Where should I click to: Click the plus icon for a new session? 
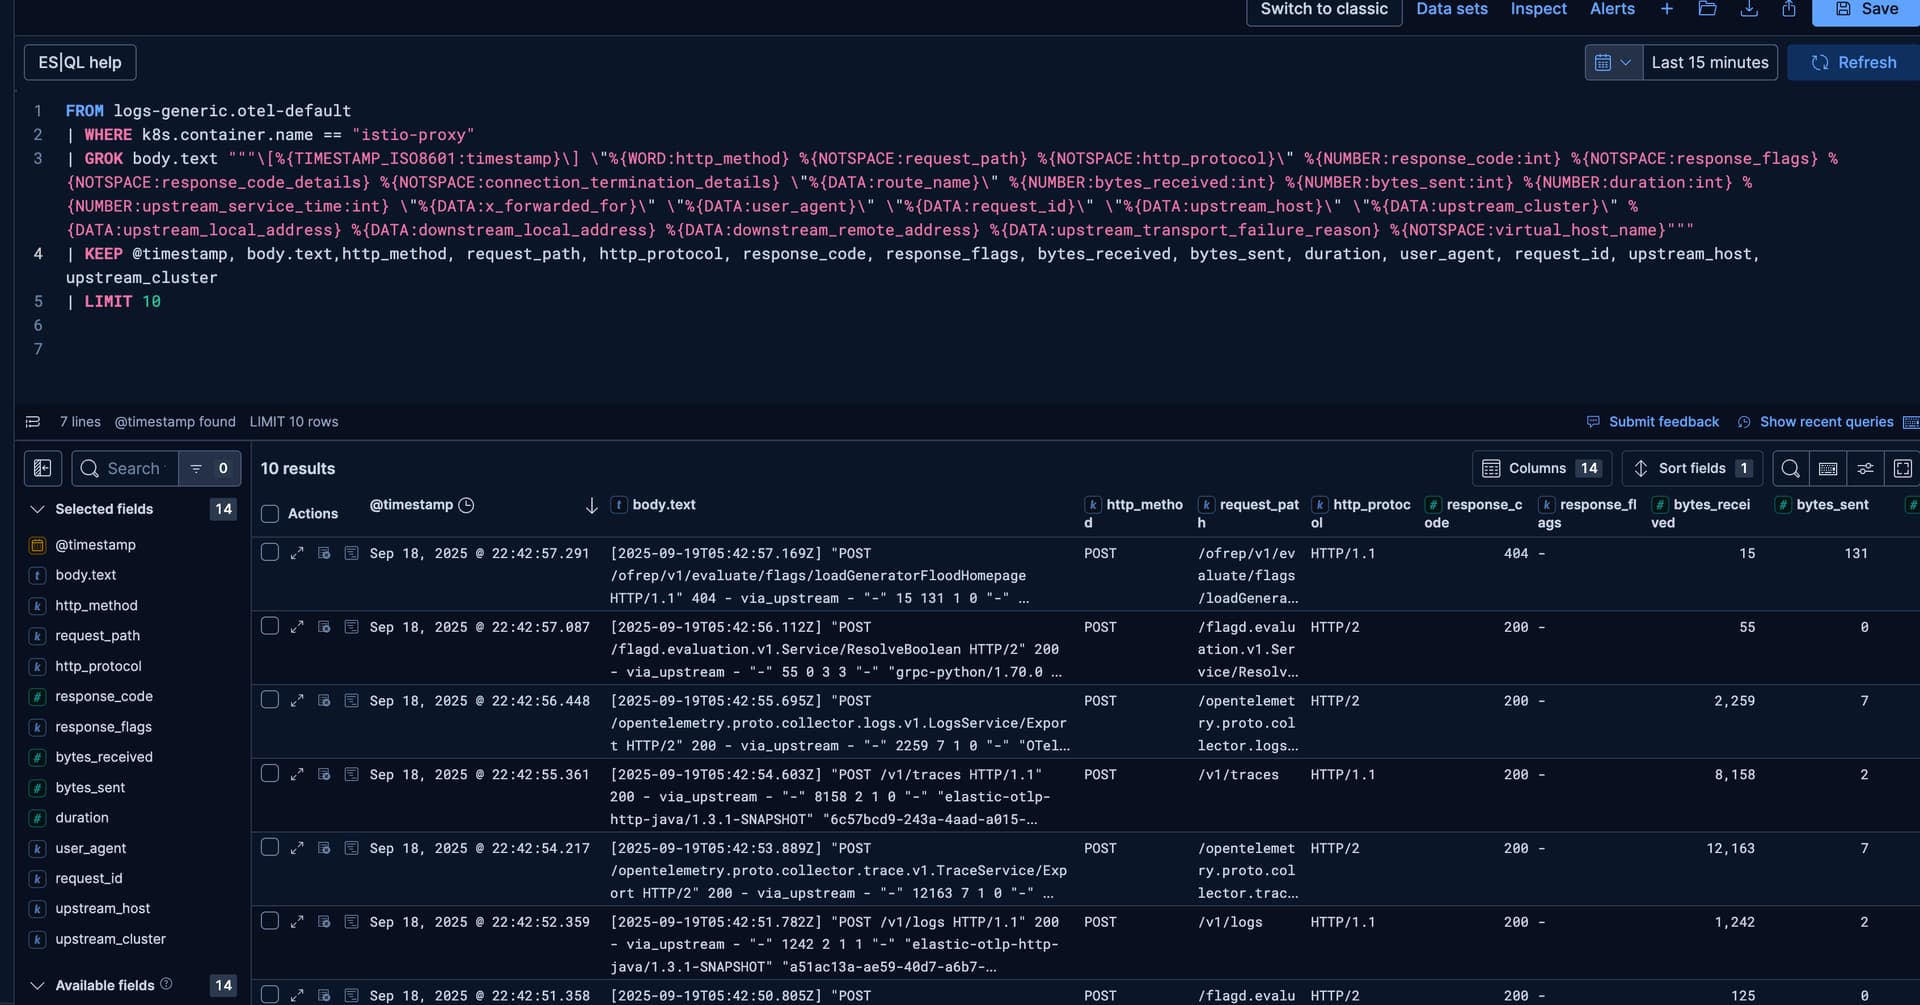[1667, 9]
